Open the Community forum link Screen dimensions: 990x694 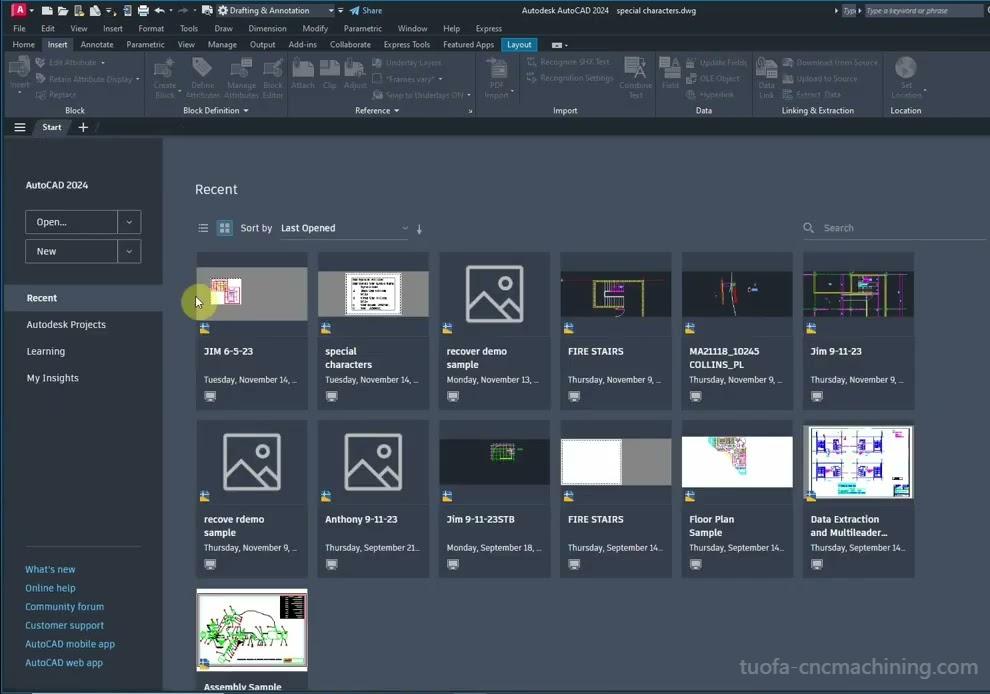(64, 607)
